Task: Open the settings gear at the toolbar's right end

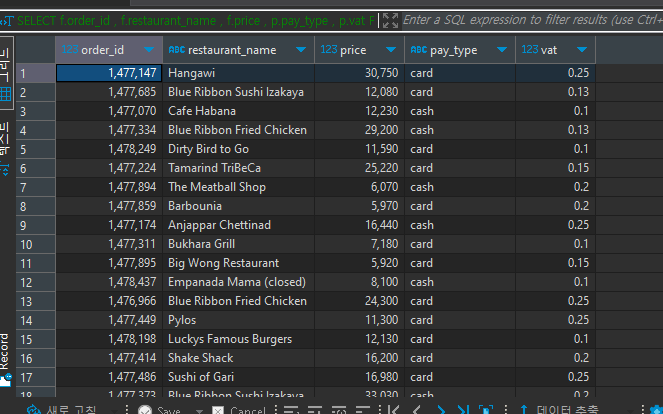Action: 656,411
